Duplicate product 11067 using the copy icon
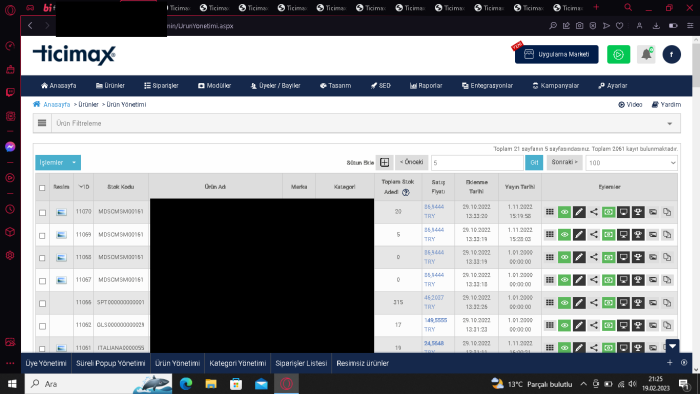Image resolution: width=700 pixels, height=394 pixels. pyautogui.click(x=667, y=280)
